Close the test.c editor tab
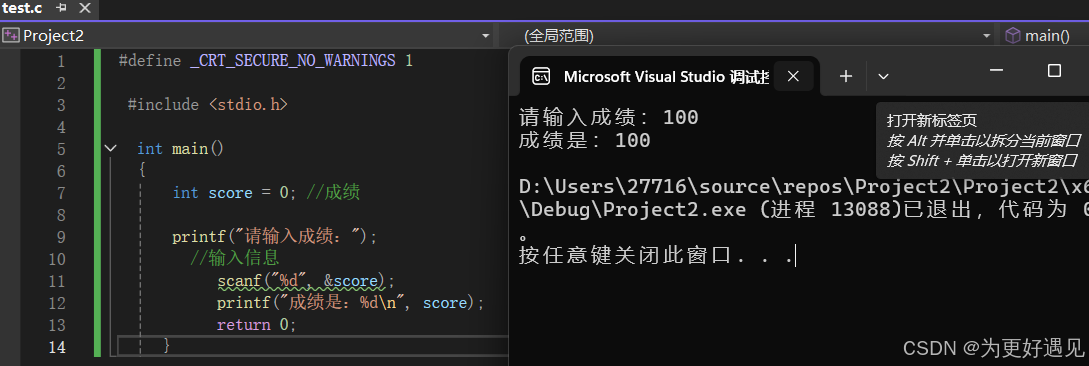This screenshot has width=1089, height=366. pos(85,8)
